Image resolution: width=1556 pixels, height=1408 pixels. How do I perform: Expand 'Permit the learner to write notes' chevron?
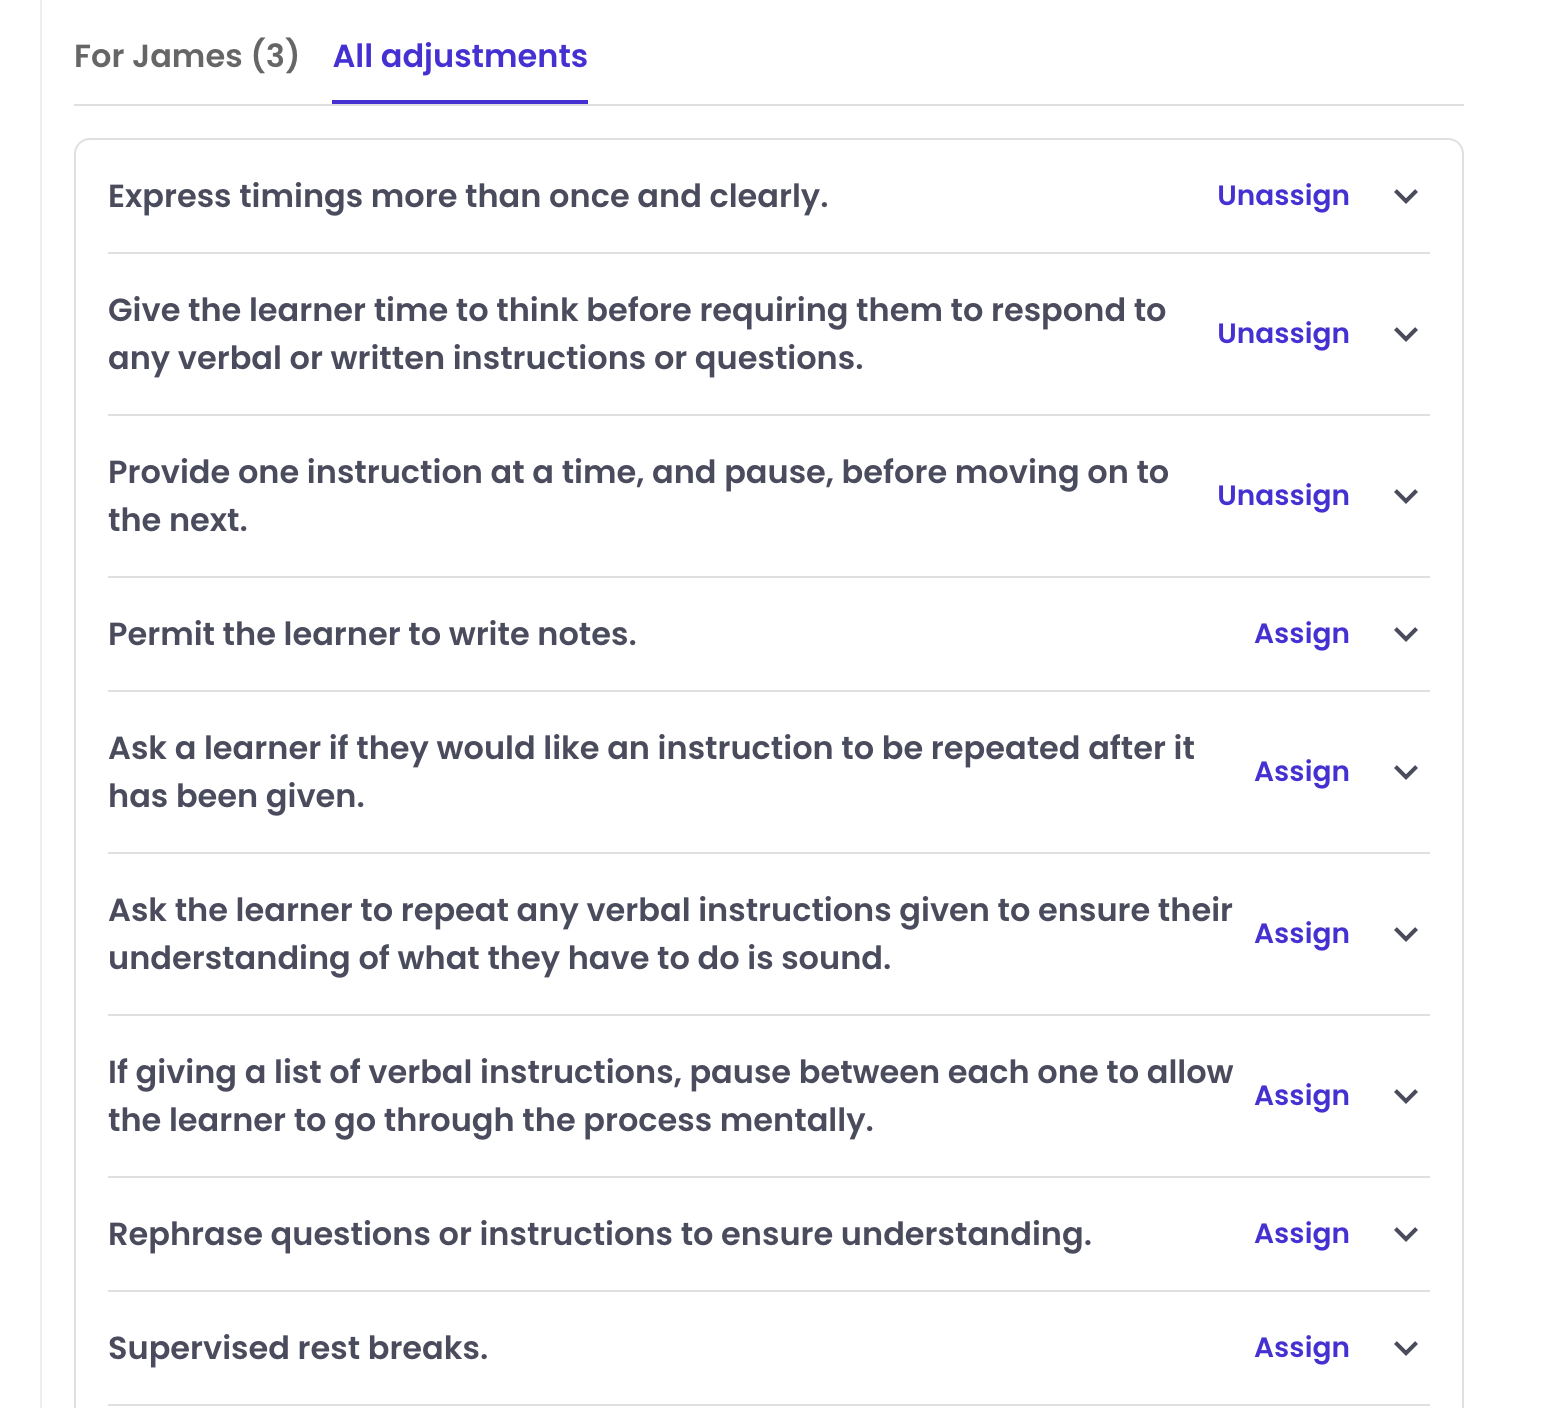(1406, 634)
